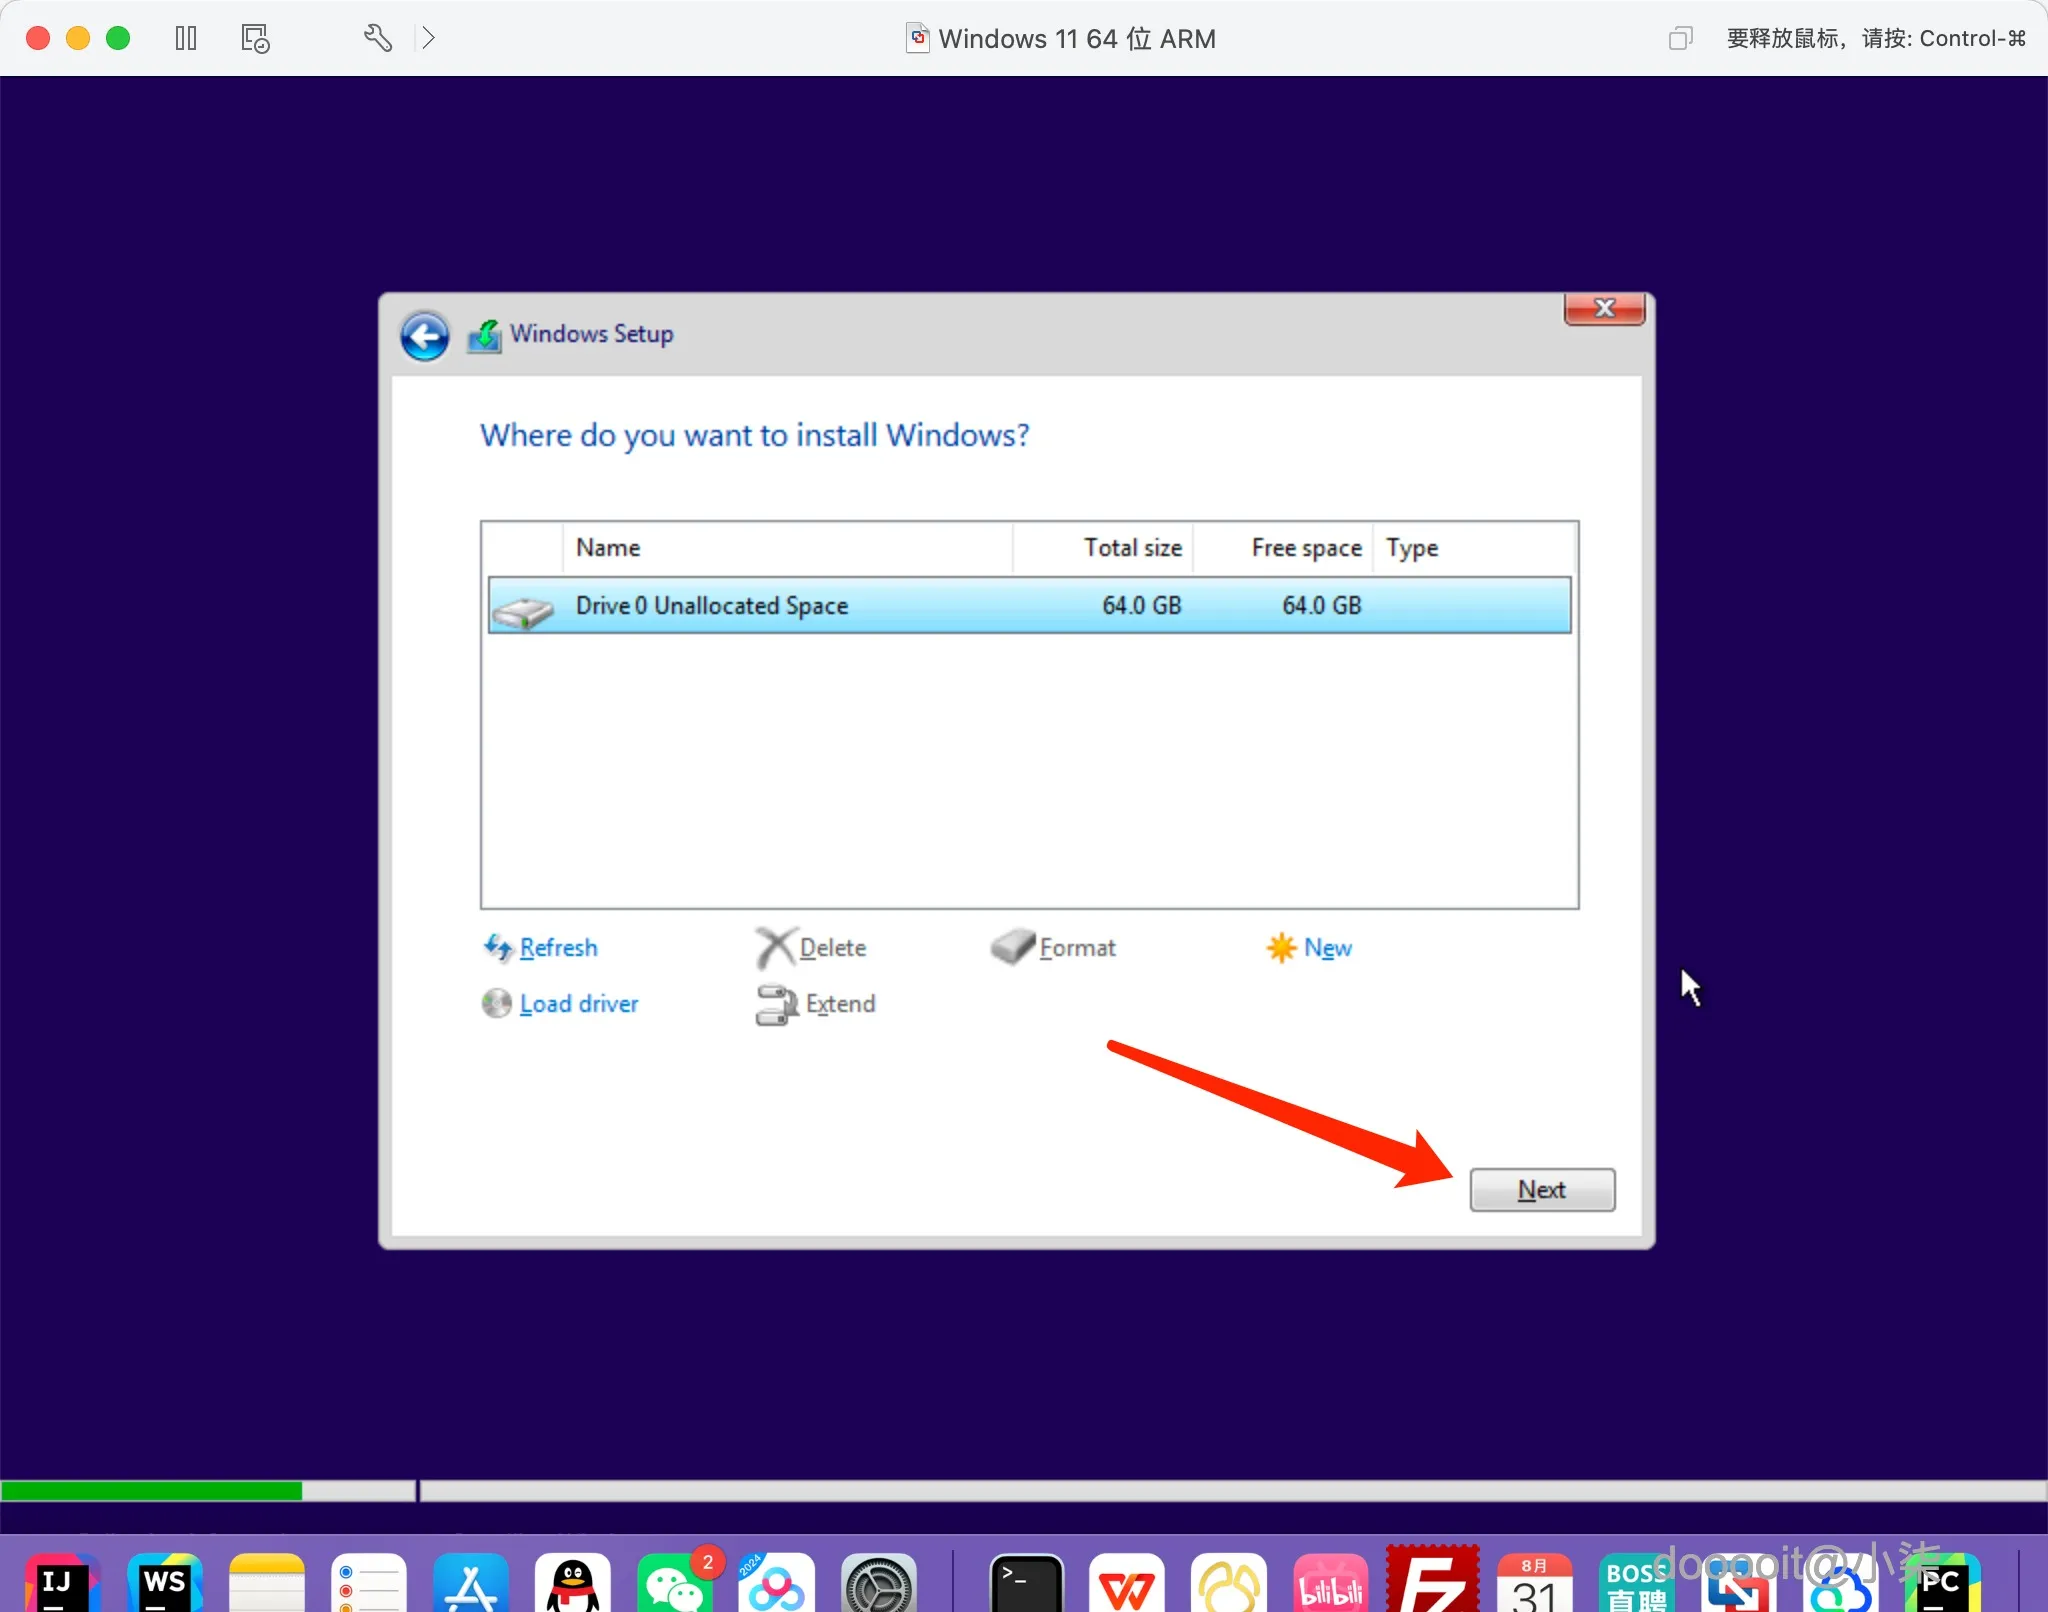Screen dimensions: 2048x1612
Task: Open VM settings wrench icon
Action: pyautogui.click(x=377, y=38)
